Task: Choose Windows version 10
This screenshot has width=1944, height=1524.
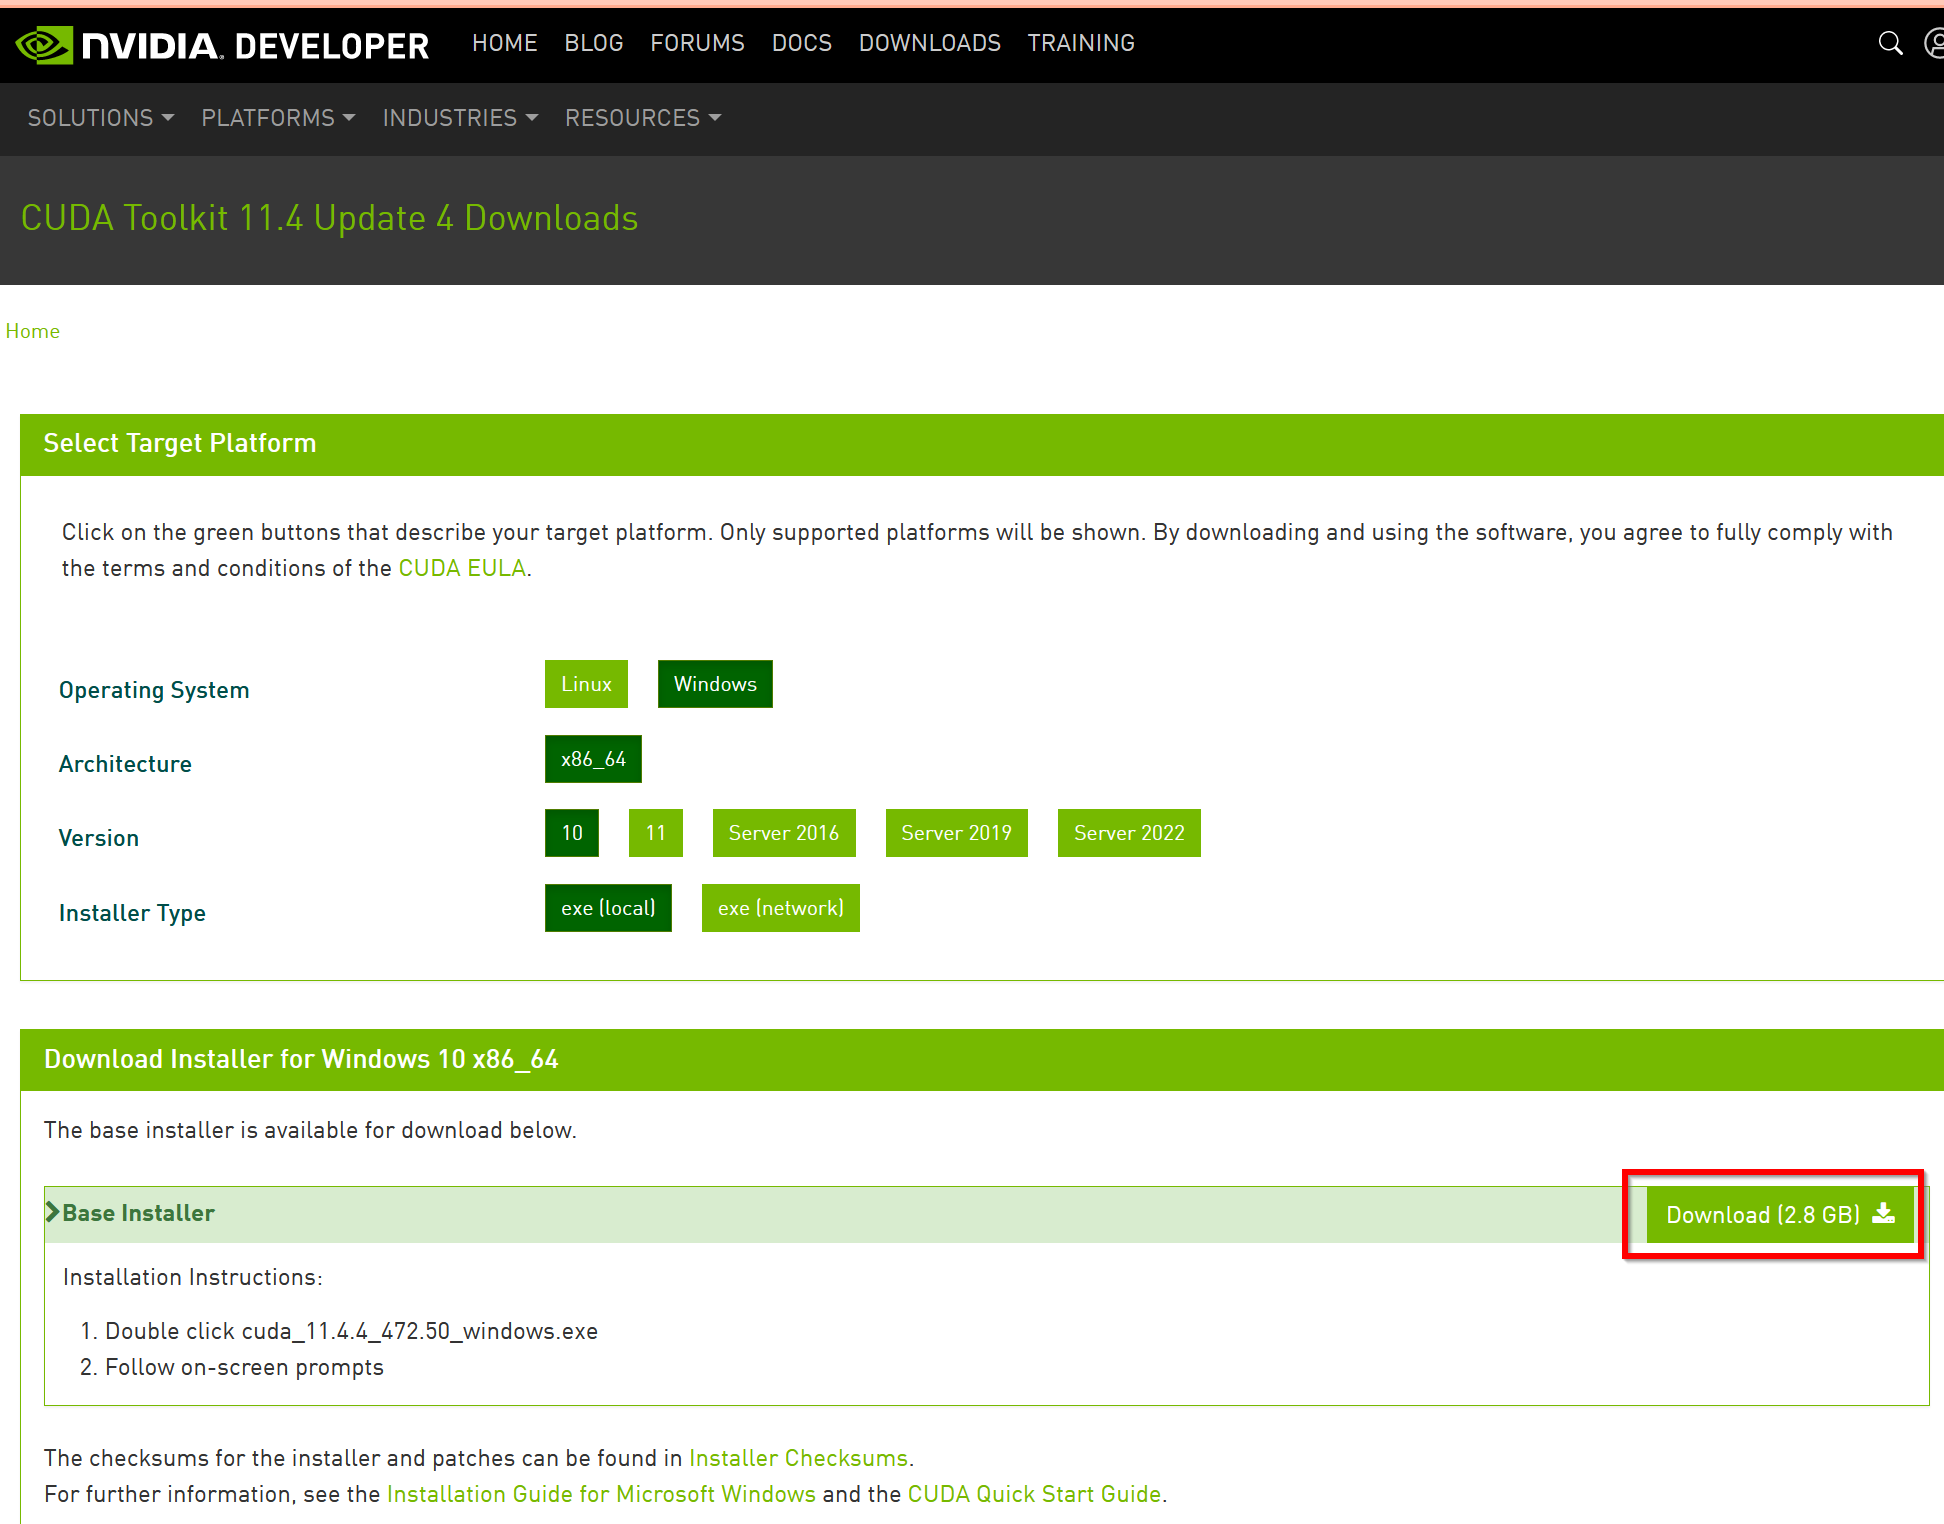Action: coord(572,833)
